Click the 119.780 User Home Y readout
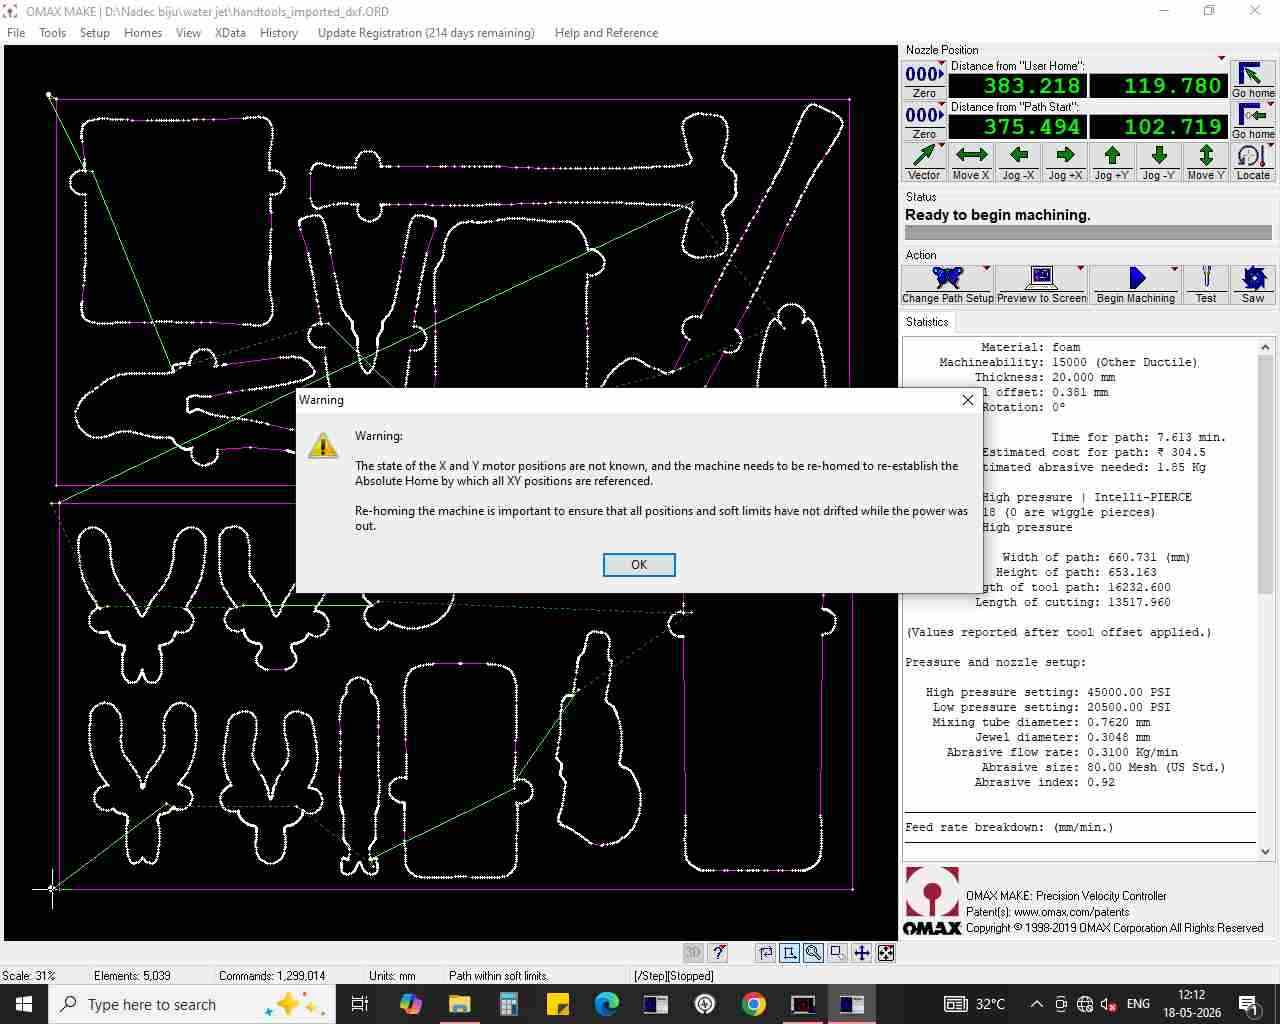Image resolution: width=1280 pixels, height=1024 pixels. point(1158,86)
